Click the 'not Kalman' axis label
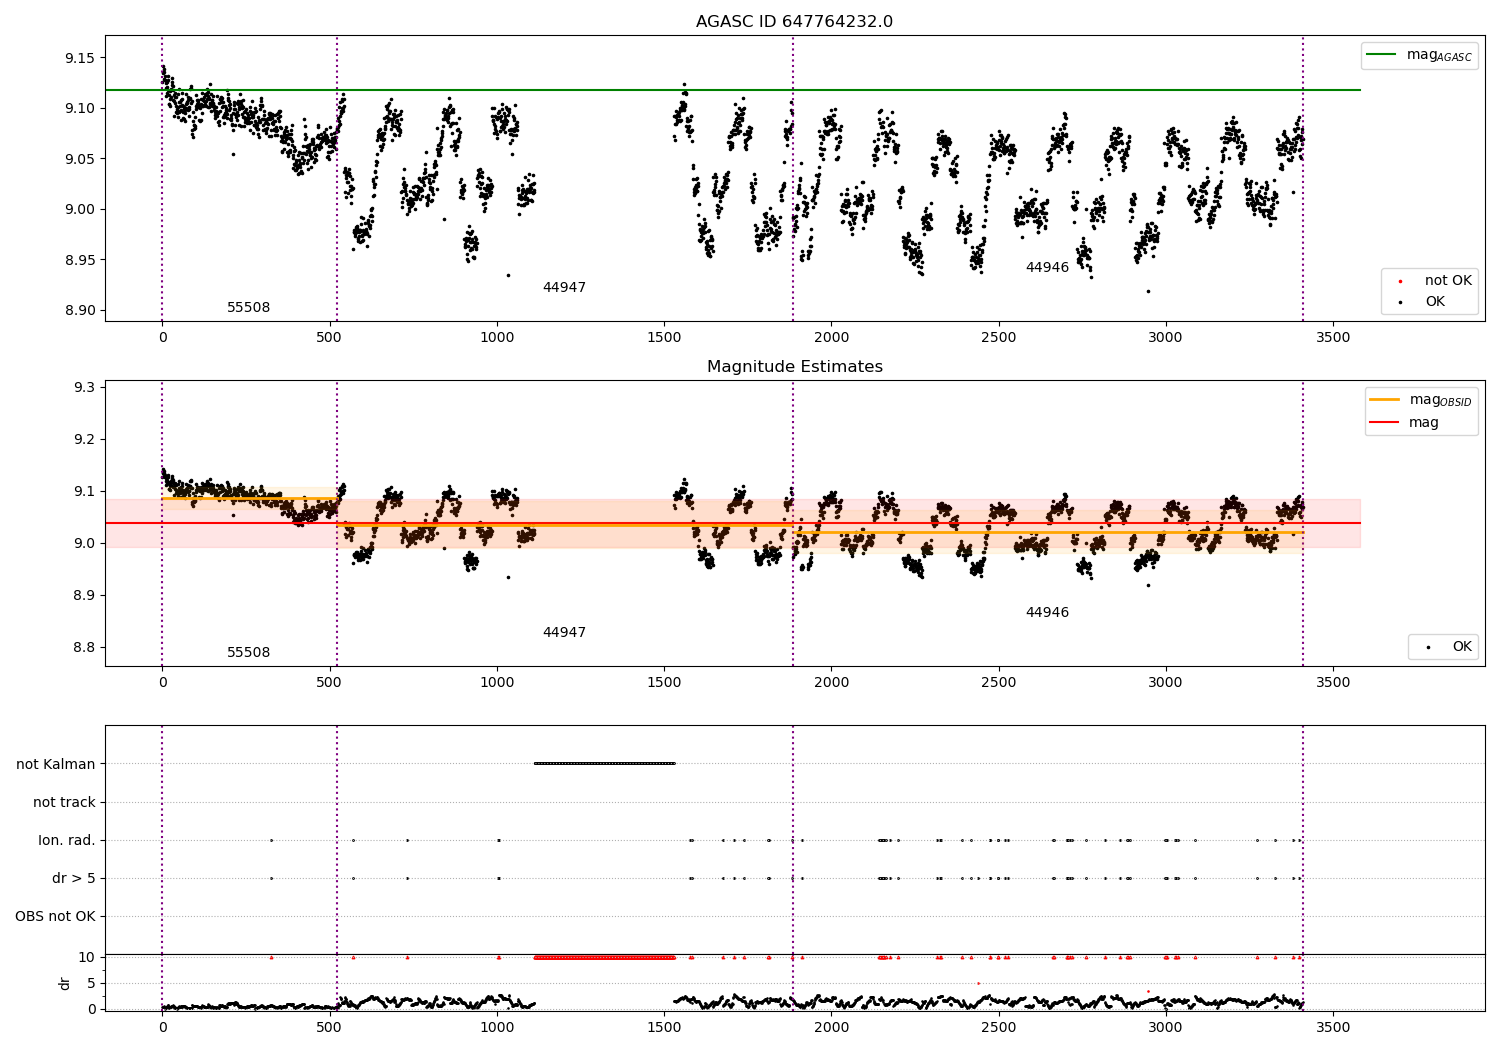The width and height of the screenshot is (1500, 1050). tap(56, 764)
